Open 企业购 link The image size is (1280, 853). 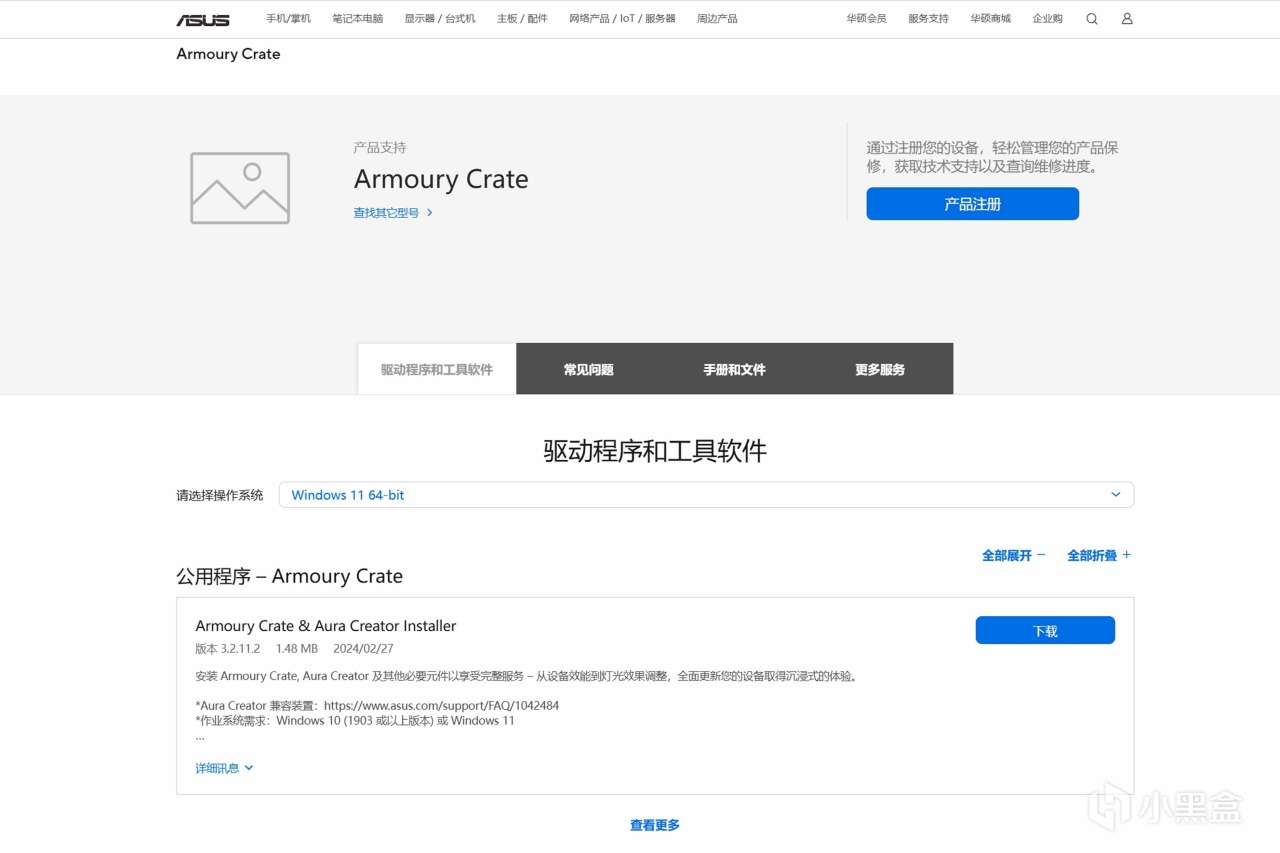[x=1047, y=19]
